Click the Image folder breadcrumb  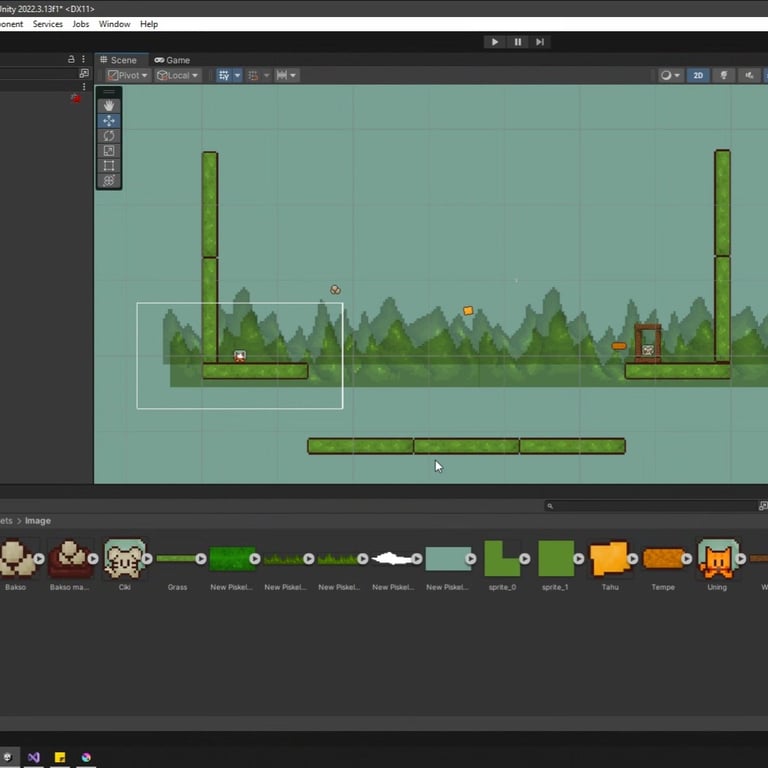tap(37, 521)
